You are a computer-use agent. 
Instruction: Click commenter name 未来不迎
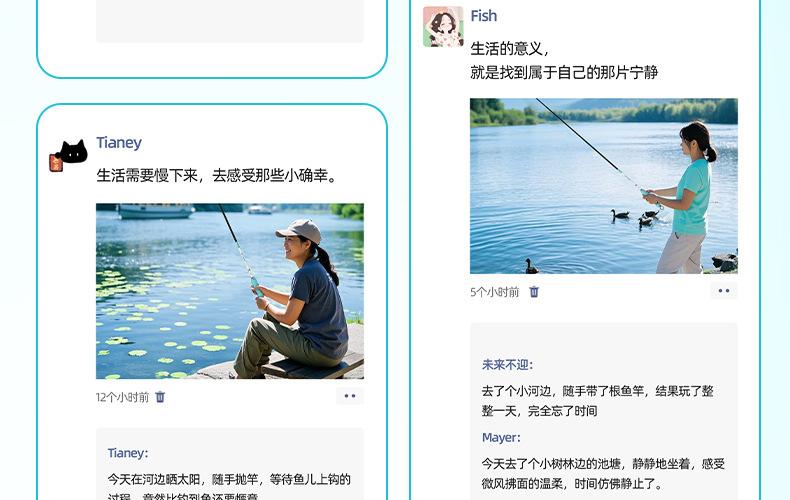[x=507, y=364]
